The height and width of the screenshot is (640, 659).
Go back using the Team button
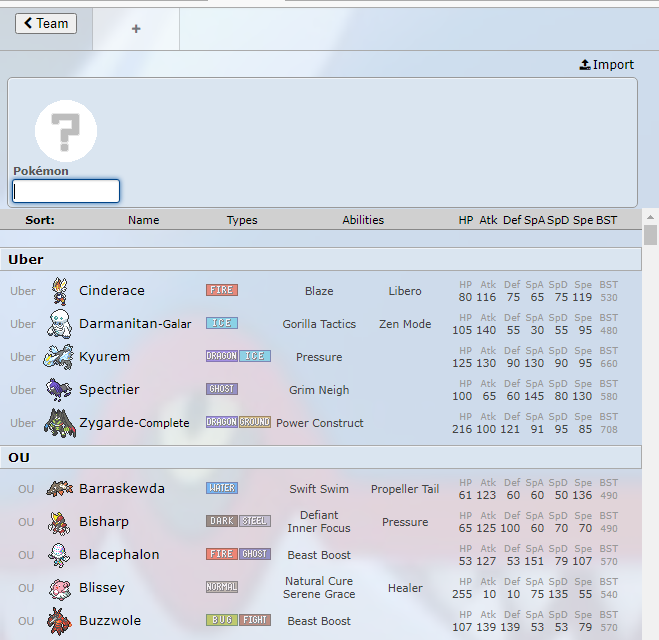46,24
